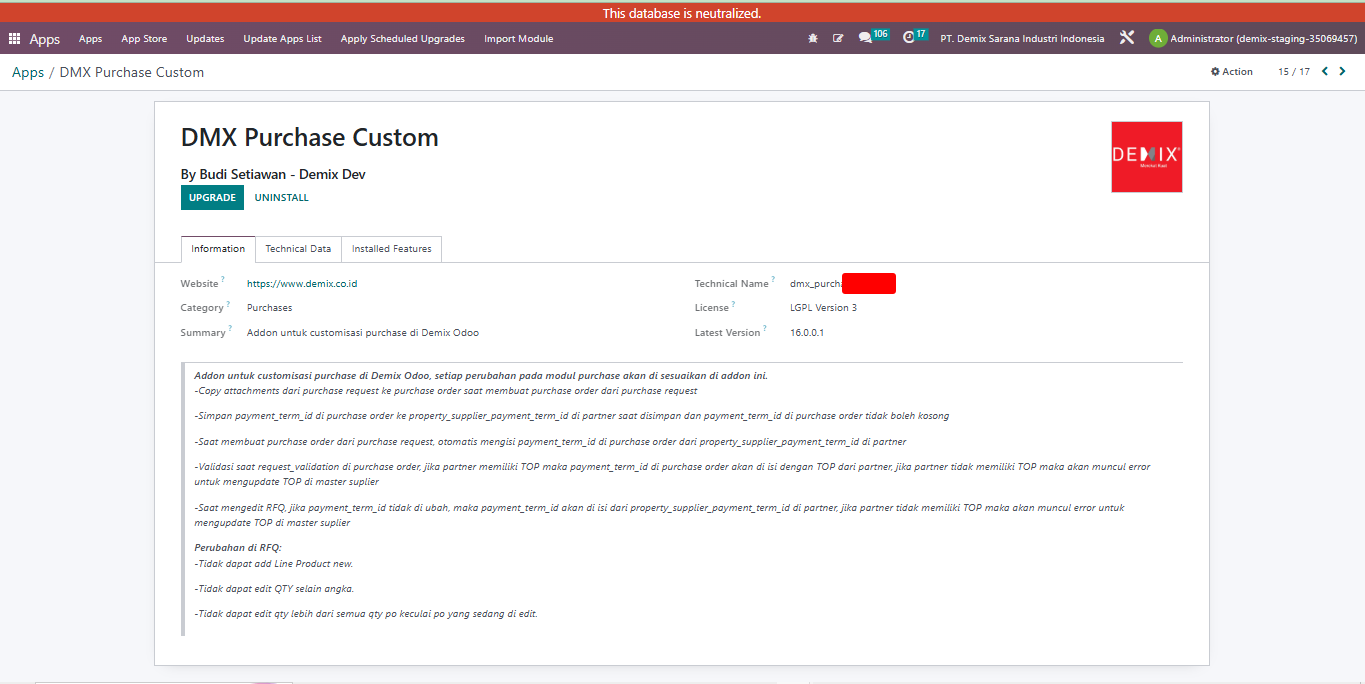
Task: Click the 16.0.0.1 version value
Action: pos(807,333)
